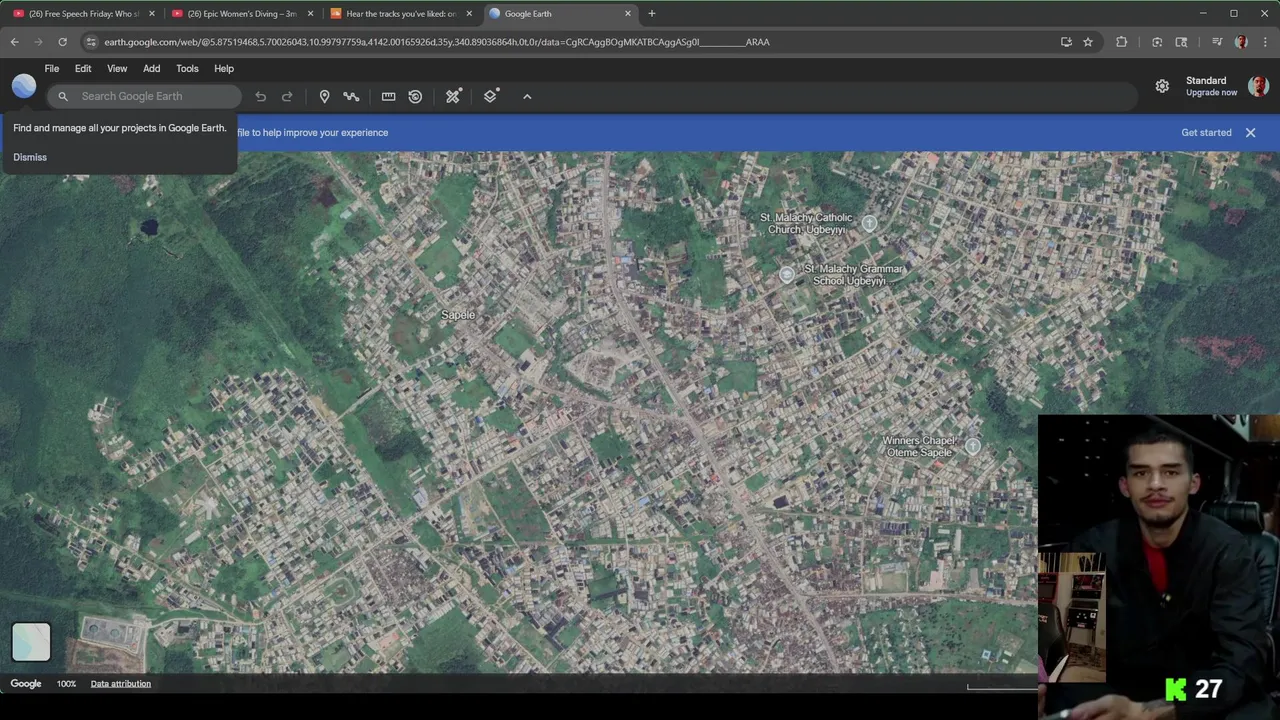Image resolution: width=1280 pixels, height=720 pixels.
Task: Click the 100% value in status bar
Action: coord(66,684)
